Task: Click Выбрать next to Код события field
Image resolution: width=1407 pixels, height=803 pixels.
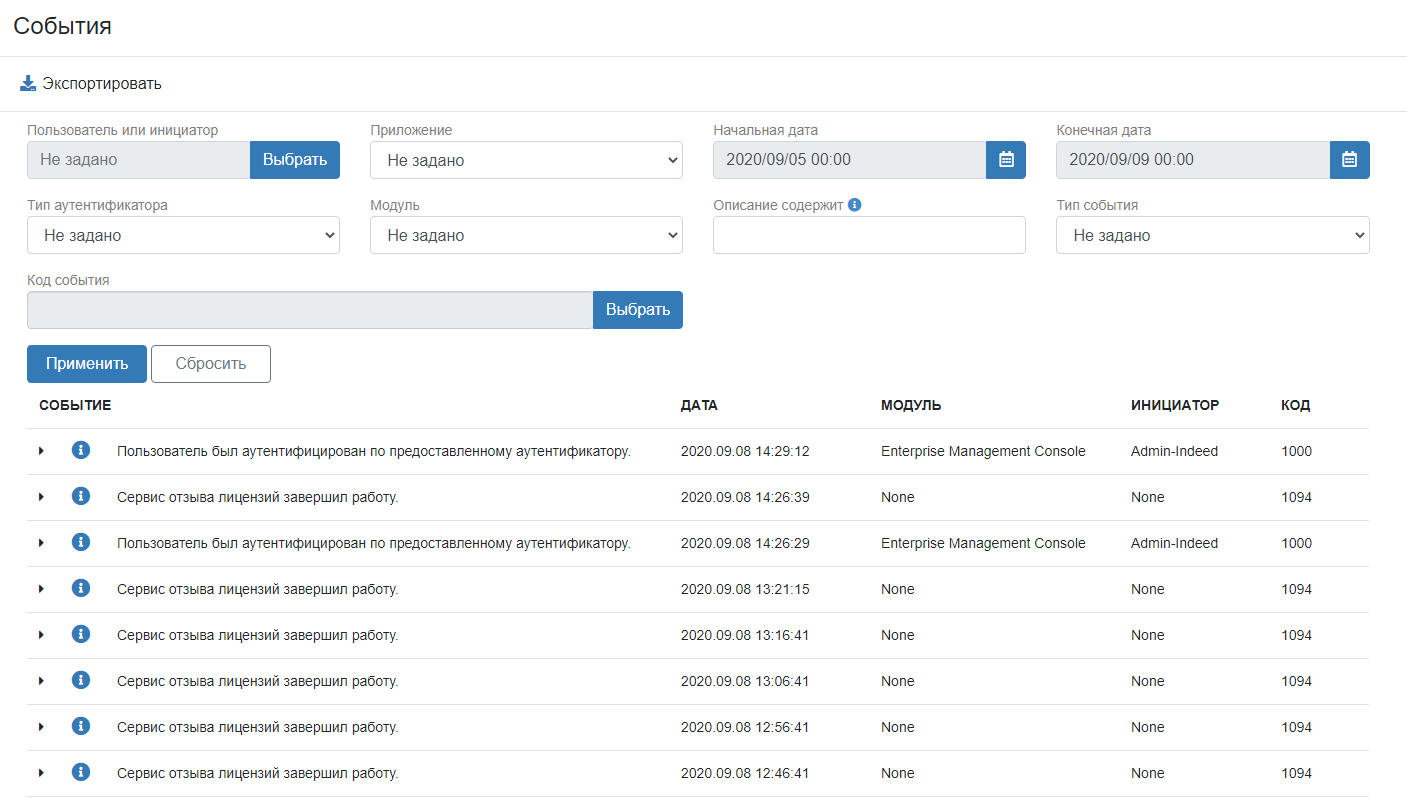Action: click(x=638, y=310)
